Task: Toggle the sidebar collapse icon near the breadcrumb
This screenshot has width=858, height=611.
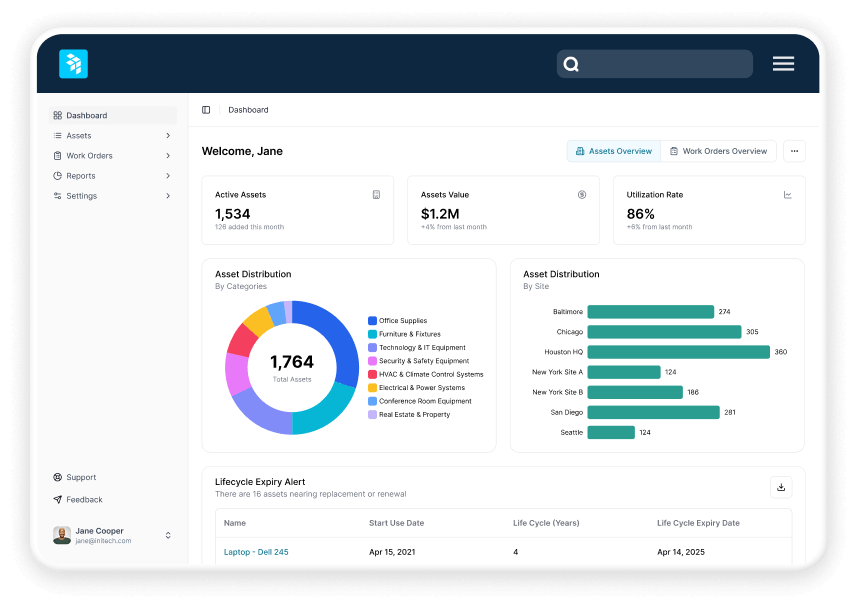Action: tap(206, 109)
